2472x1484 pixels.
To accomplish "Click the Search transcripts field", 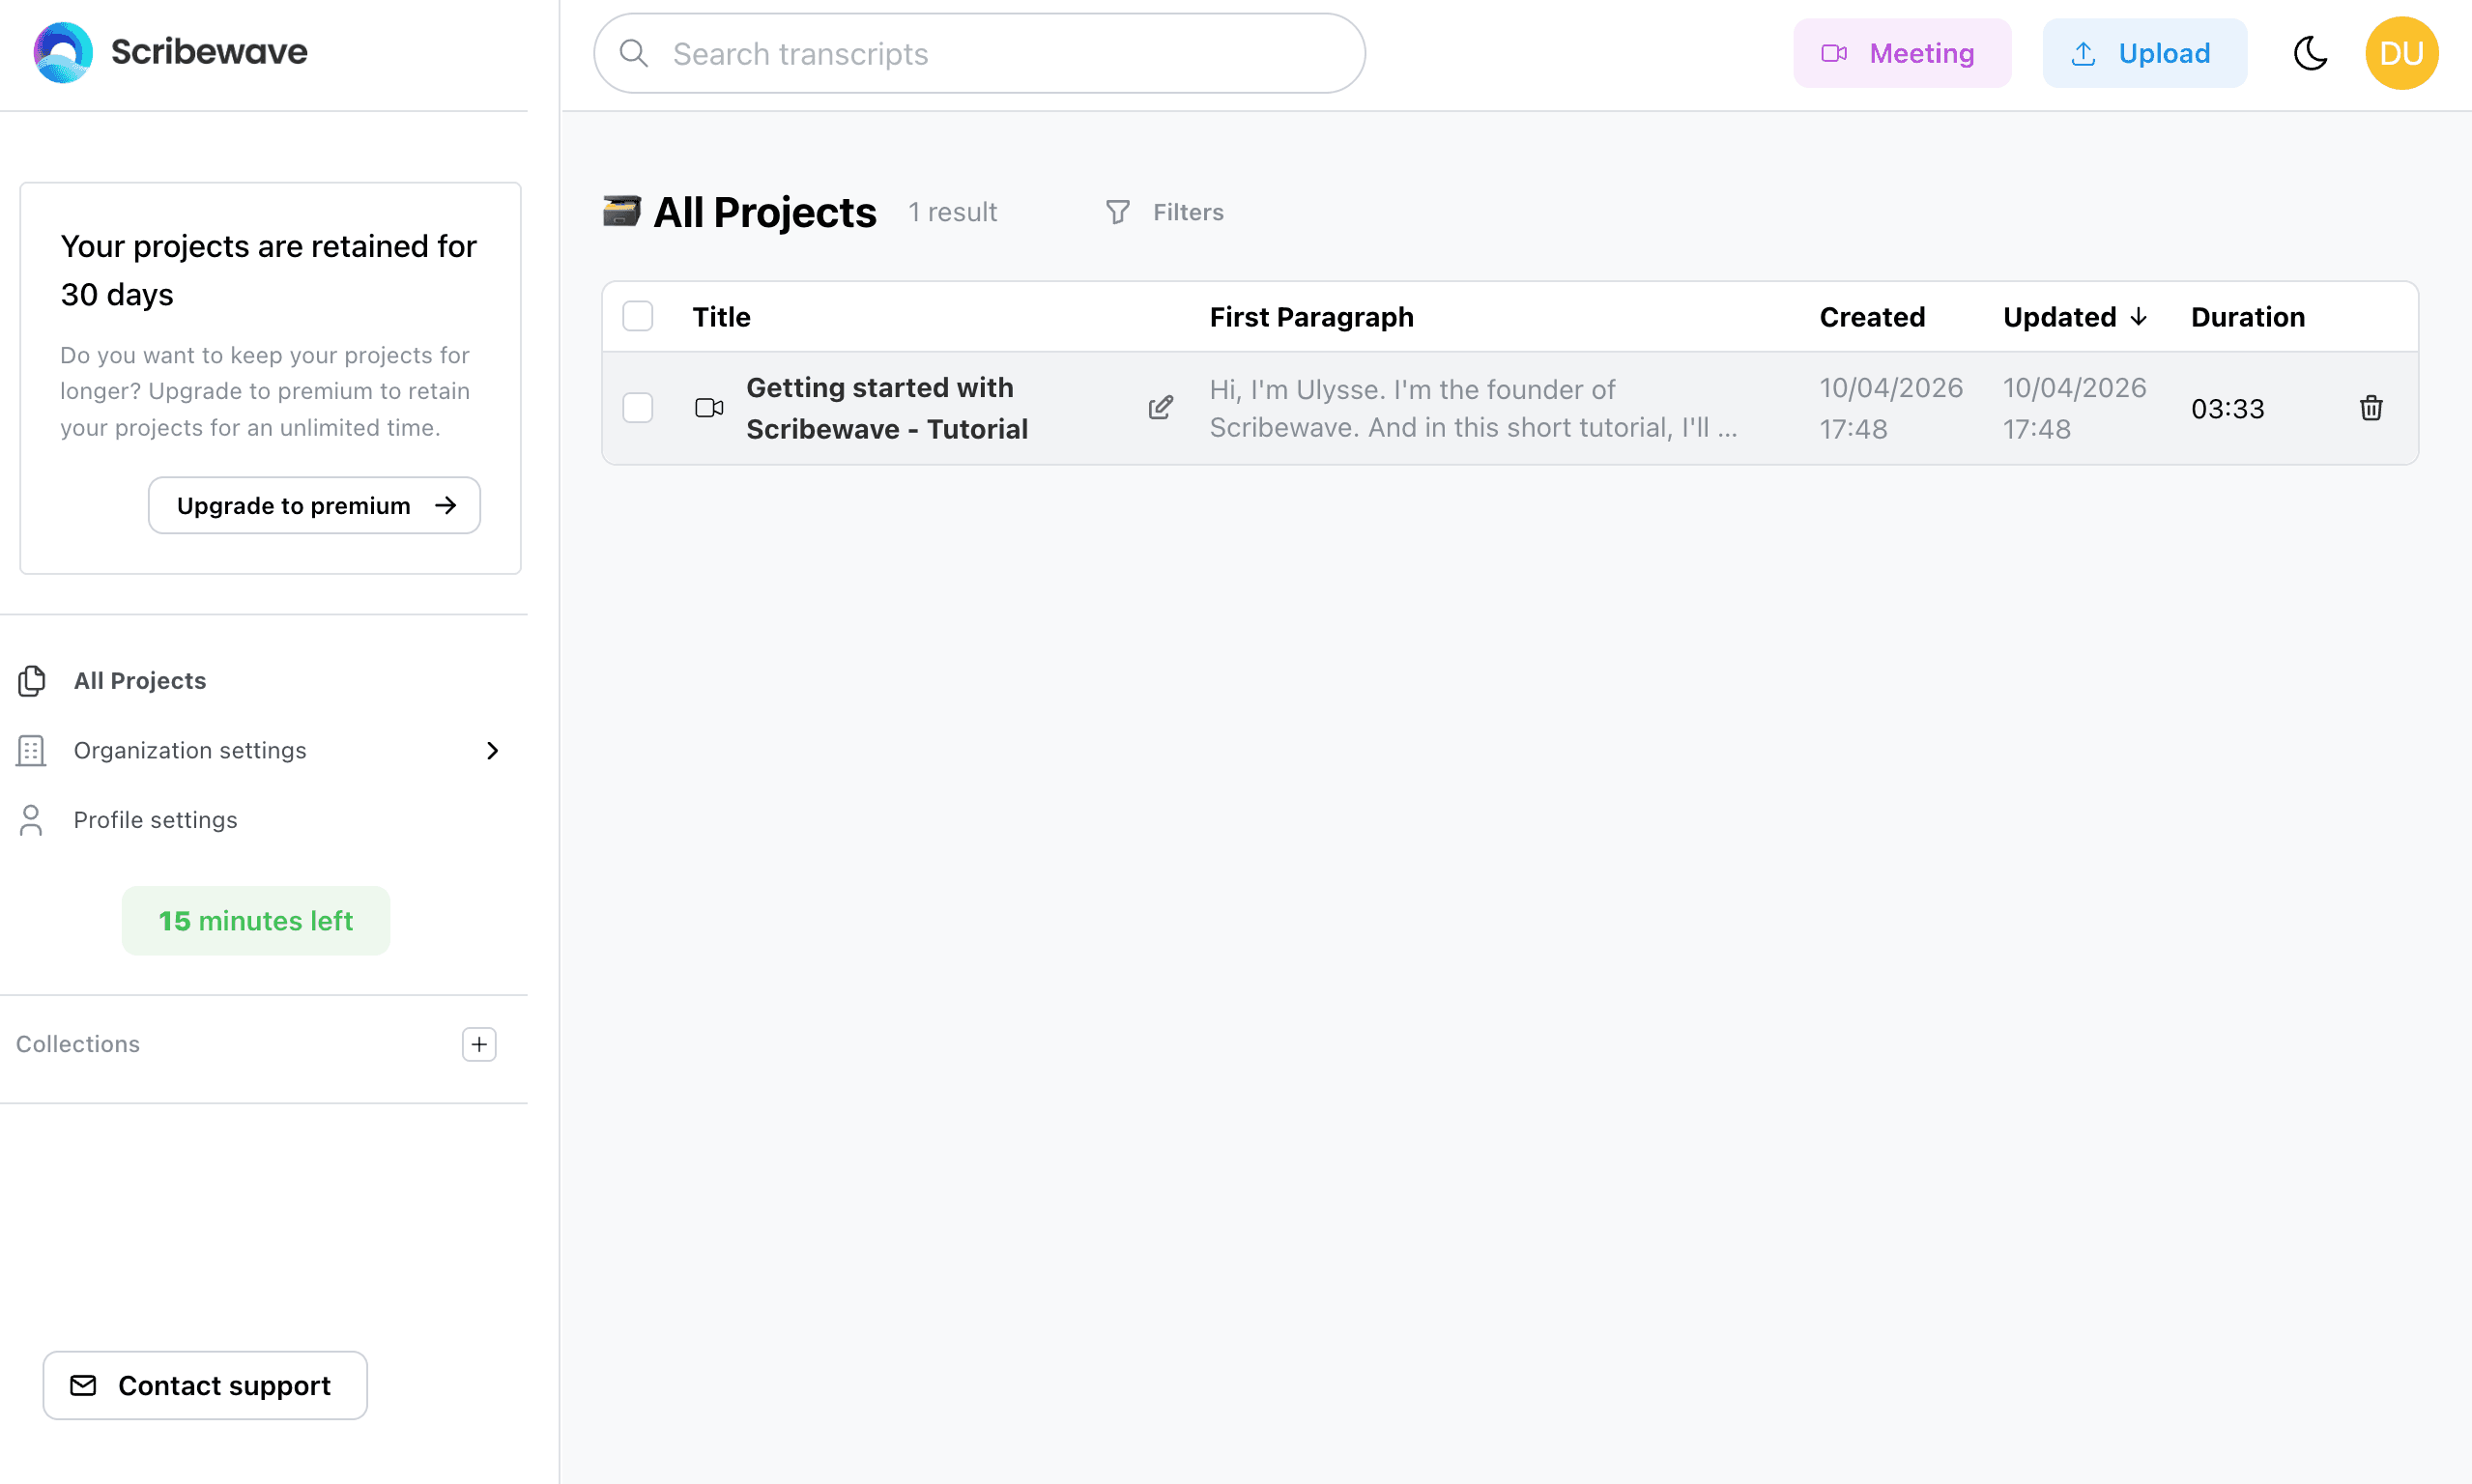I will 978,53.
